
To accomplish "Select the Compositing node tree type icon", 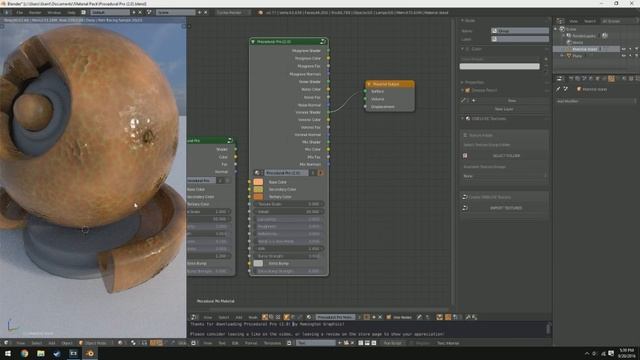I will [271, 317].
